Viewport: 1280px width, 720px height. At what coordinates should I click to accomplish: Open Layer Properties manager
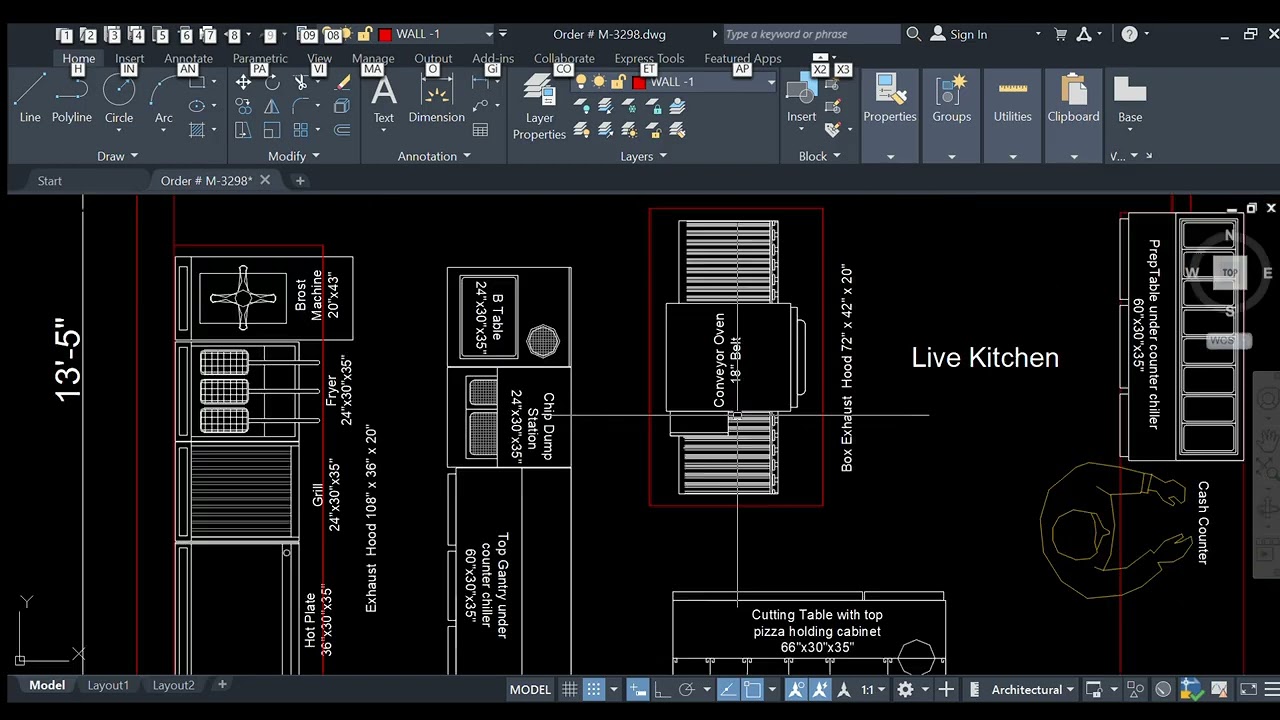pos(540,106)
